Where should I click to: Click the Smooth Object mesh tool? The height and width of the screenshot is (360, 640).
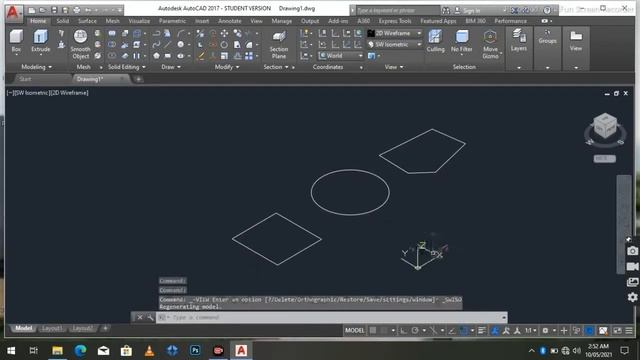click(80, 44)
